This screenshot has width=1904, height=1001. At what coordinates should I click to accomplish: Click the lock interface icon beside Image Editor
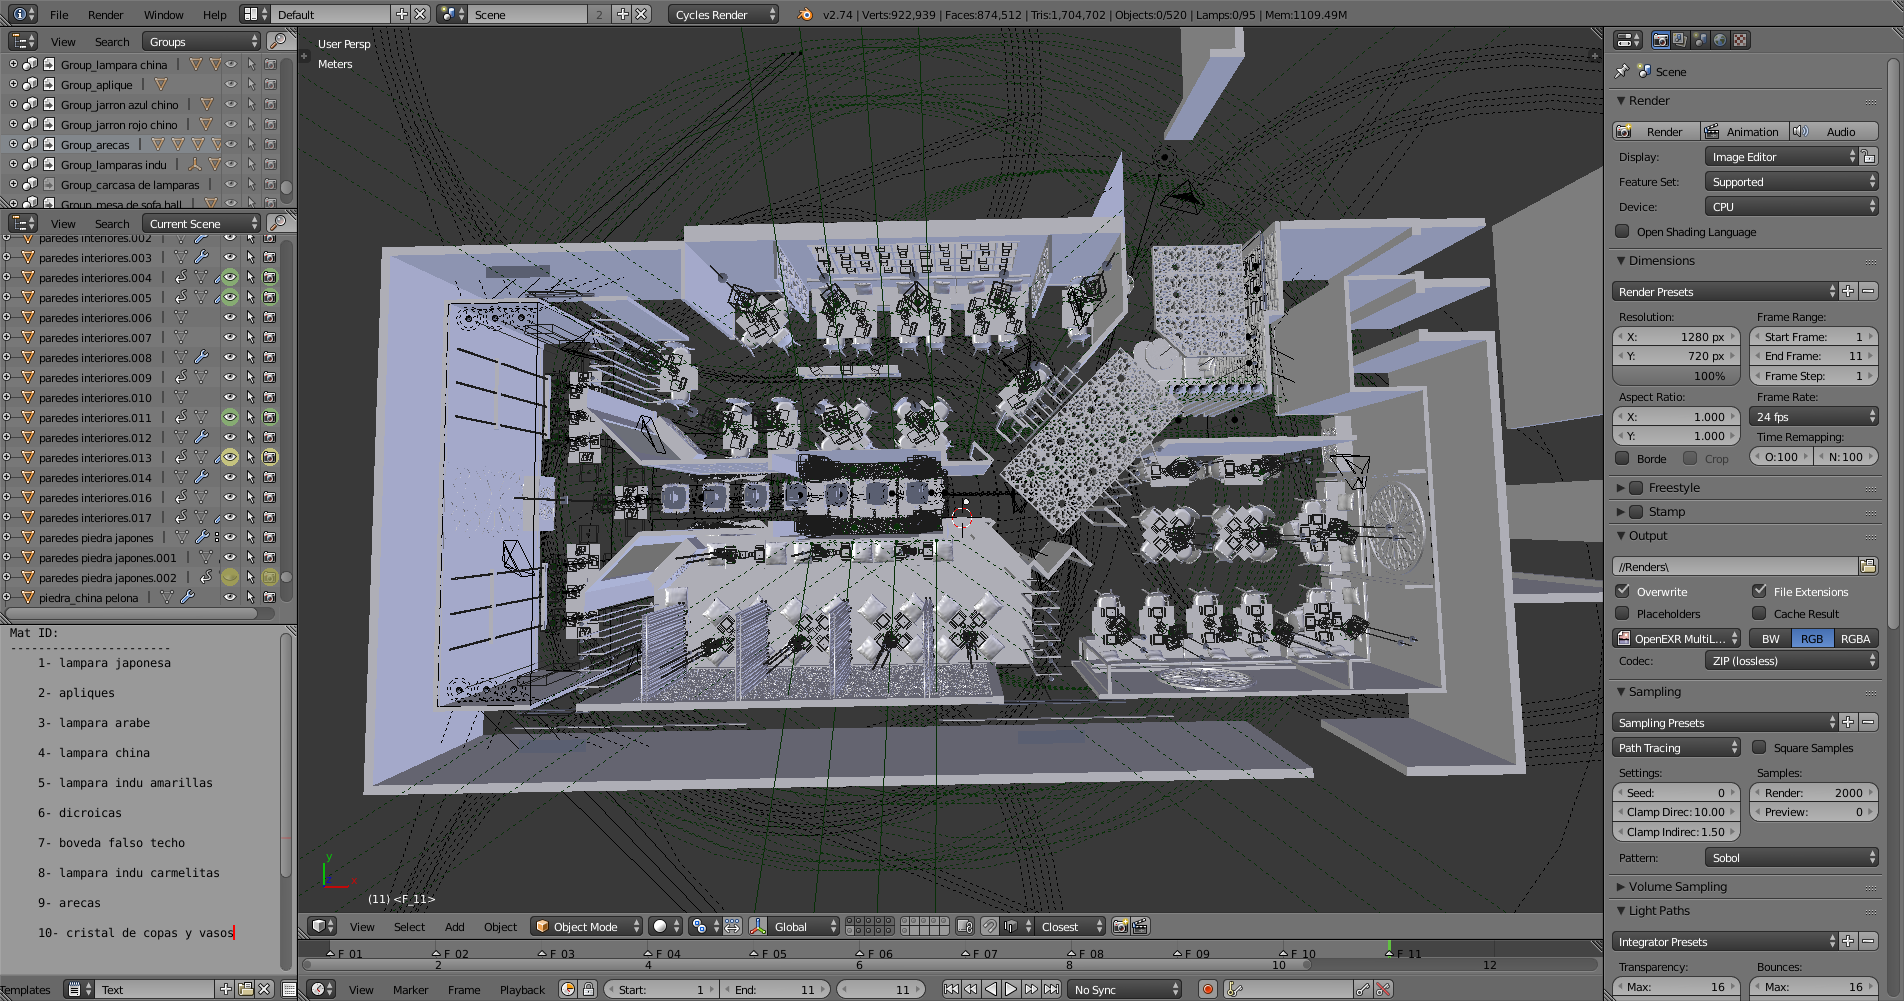(x=1868, y=157)
